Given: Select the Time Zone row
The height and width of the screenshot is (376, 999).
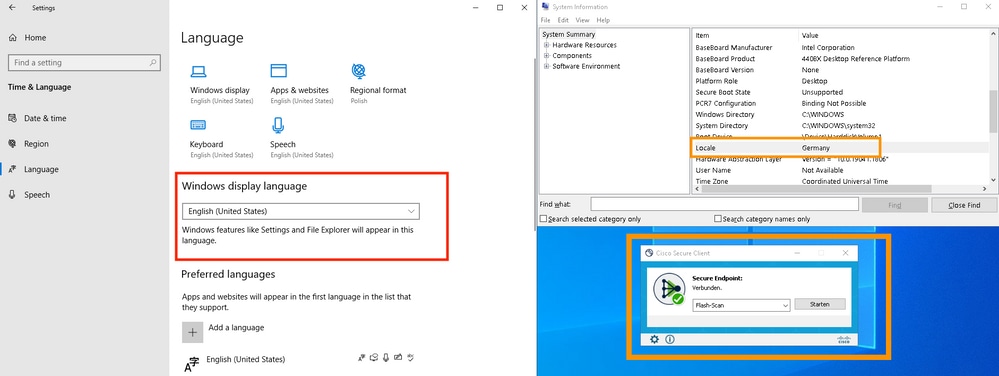Looking at the screenshot, I should point(840,182).
